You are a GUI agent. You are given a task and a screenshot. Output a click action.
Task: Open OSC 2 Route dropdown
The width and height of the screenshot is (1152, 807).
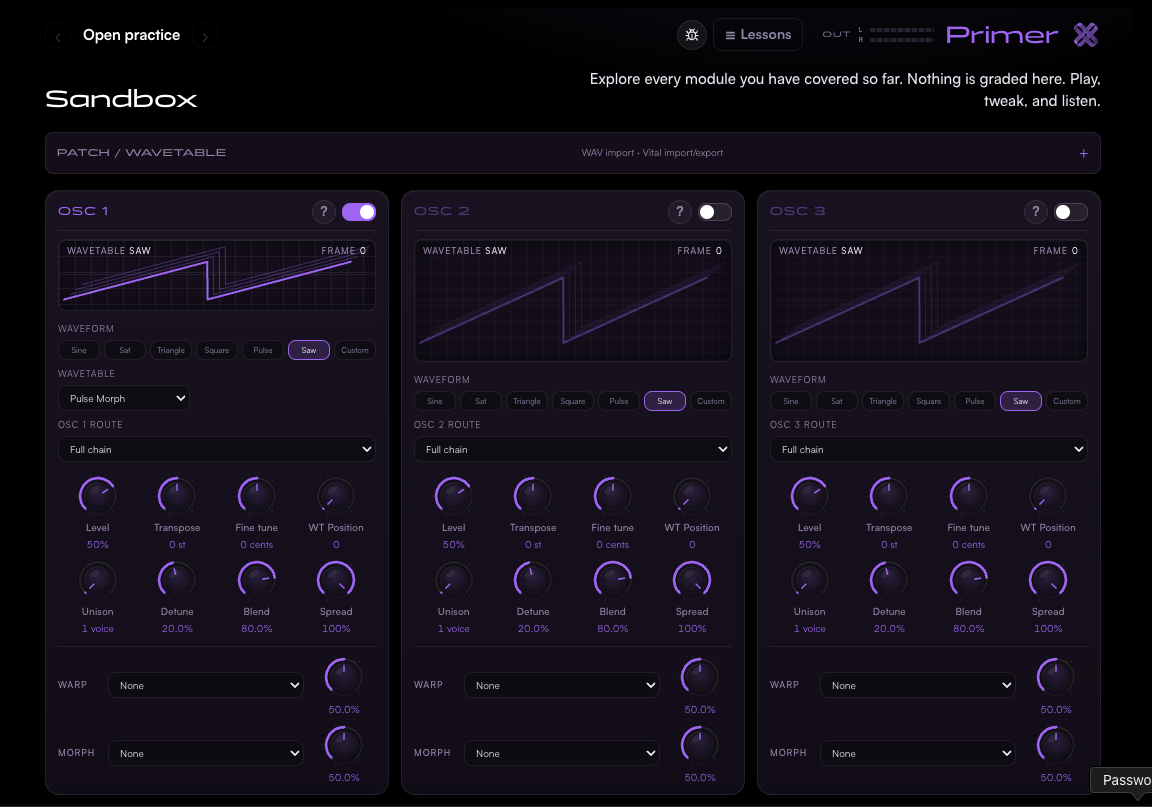click(x=573, y=449)
